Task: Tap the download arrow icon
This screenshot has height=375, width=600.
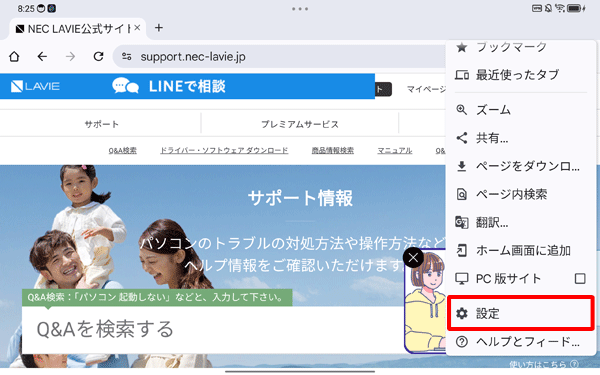Action: point(462,166)
